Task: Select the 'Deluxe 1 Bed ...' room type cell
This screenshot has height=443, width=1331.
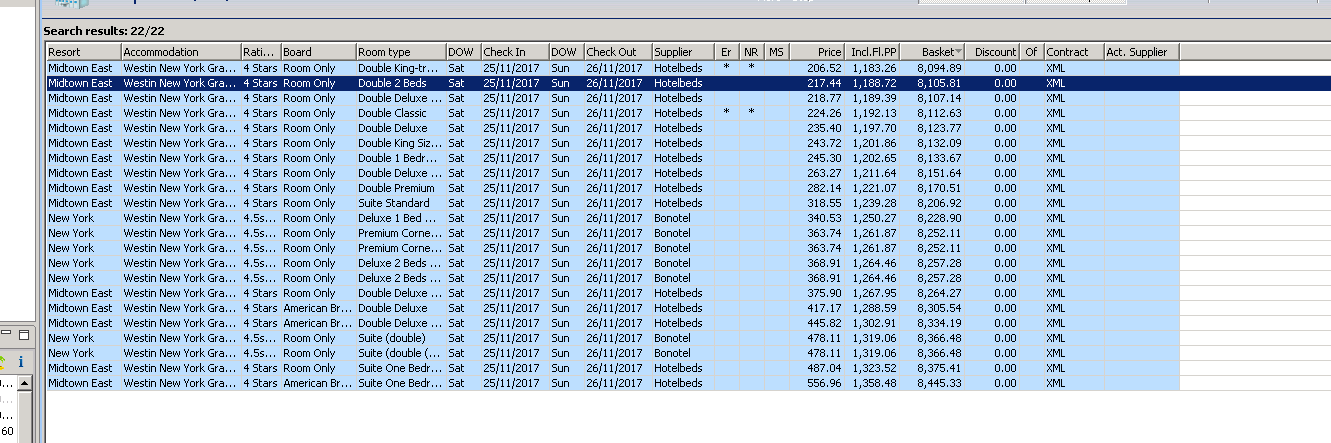Action: [401, 218]
